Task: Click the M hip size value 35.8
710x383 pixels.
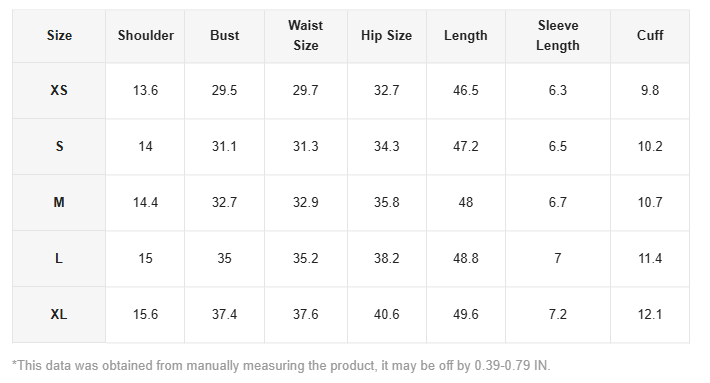Action: [x=386, y=202]
